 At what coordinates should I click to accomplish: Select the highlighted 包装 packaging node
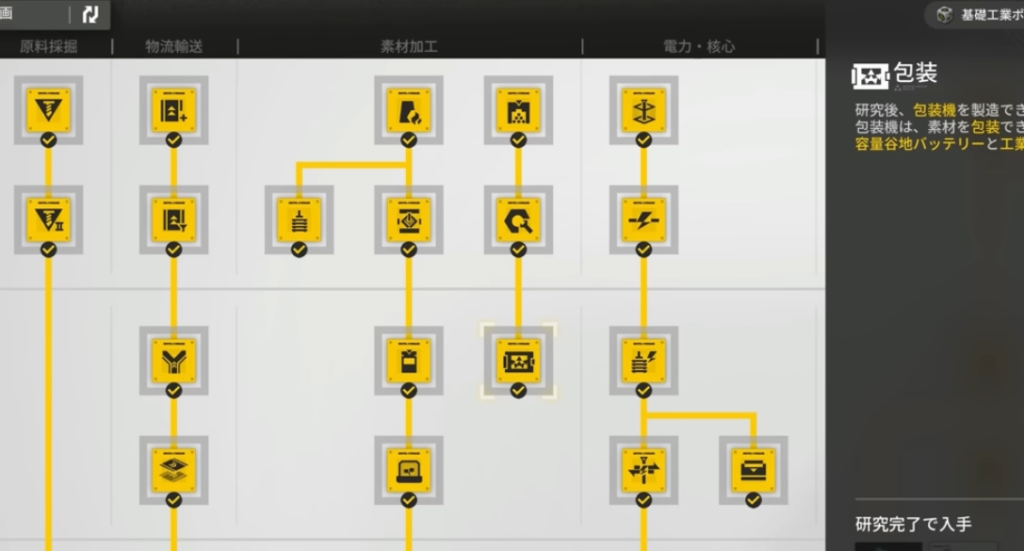[519, 360]
